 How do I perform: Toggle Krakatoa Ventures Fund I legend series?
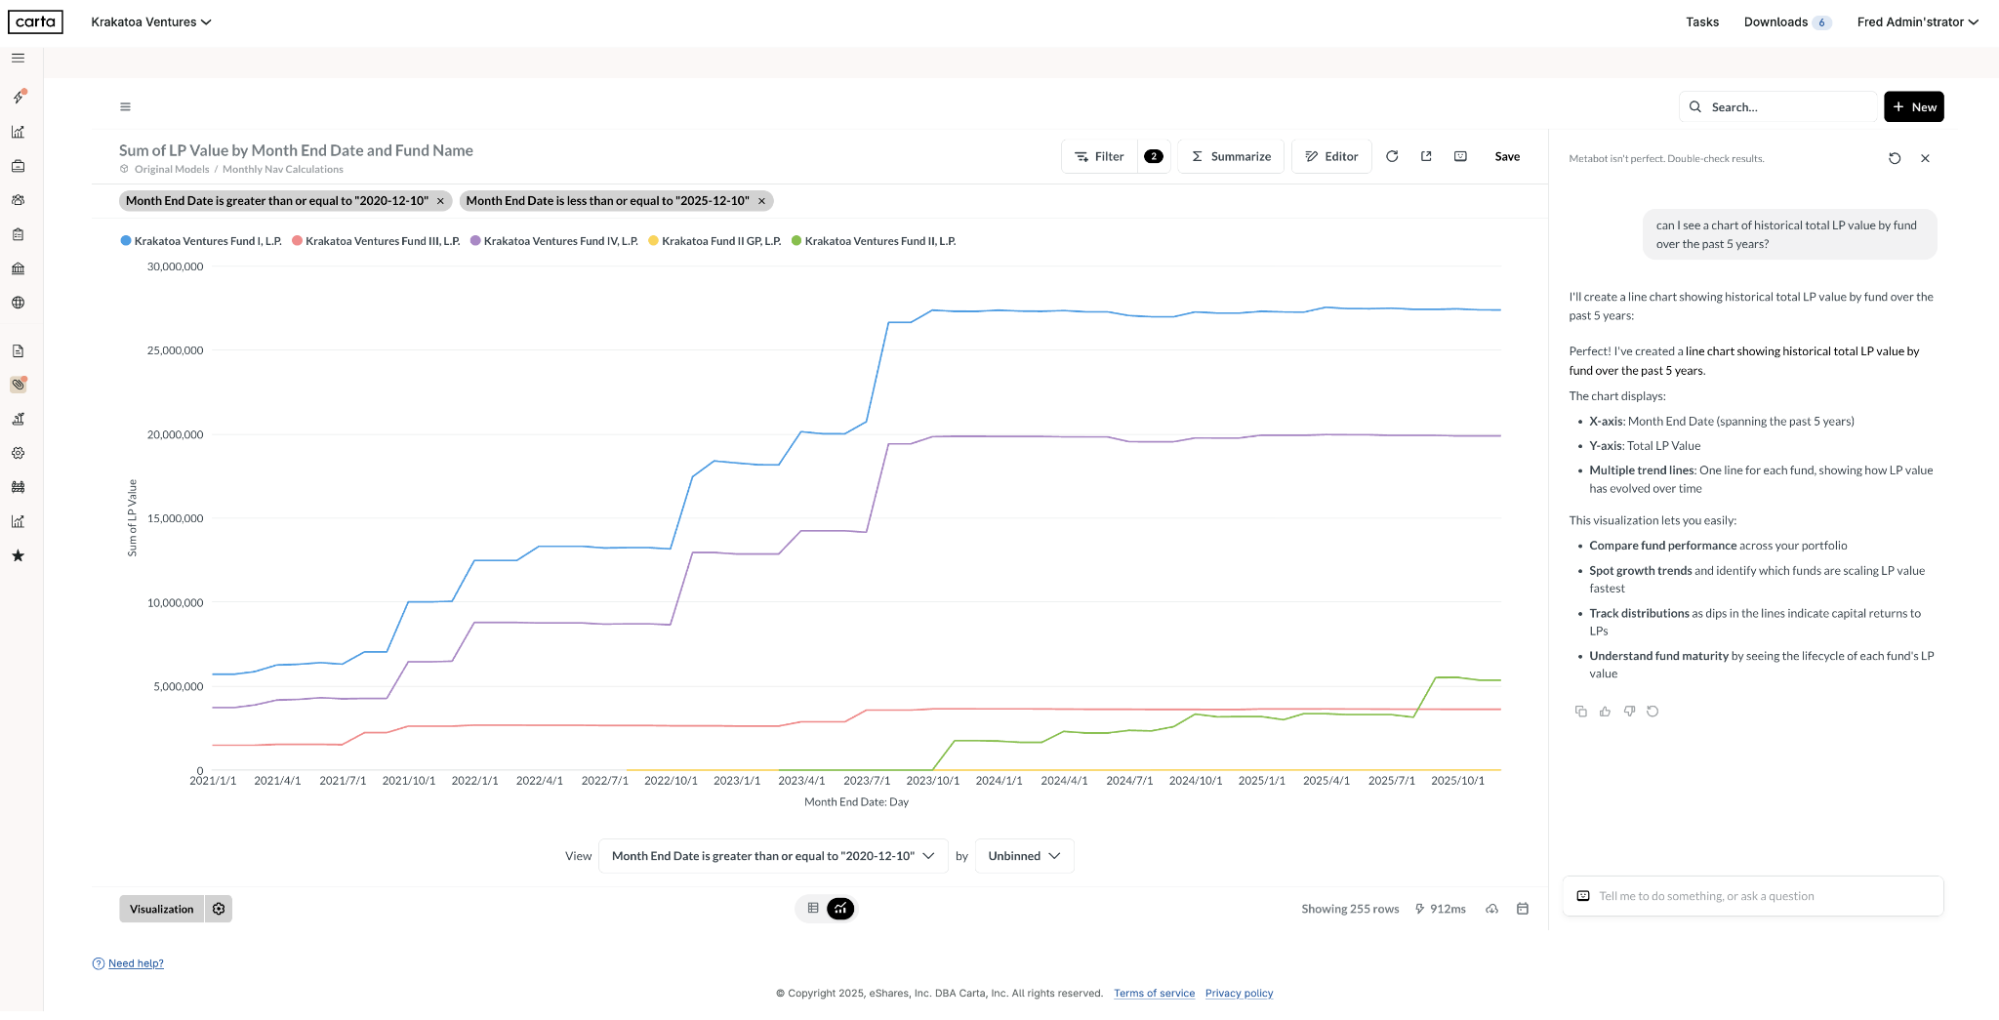tap(207, 241)
